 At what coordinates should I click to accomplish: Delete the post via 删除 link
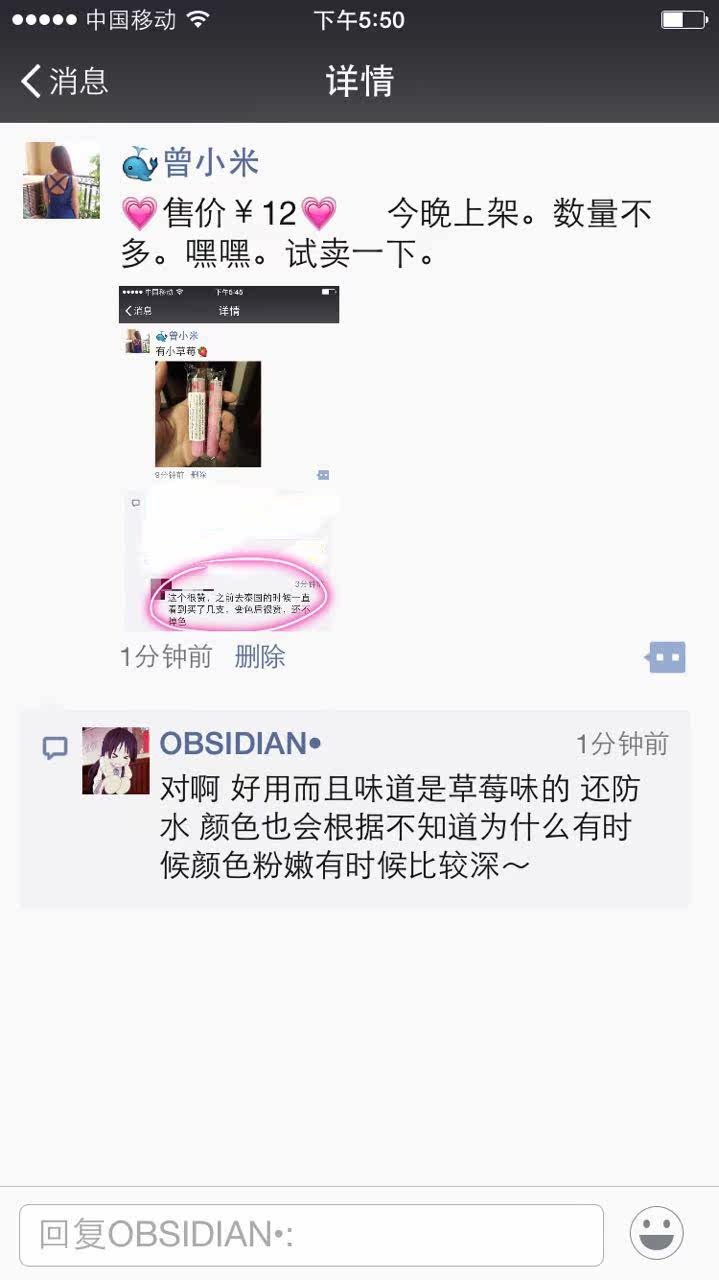260,657
